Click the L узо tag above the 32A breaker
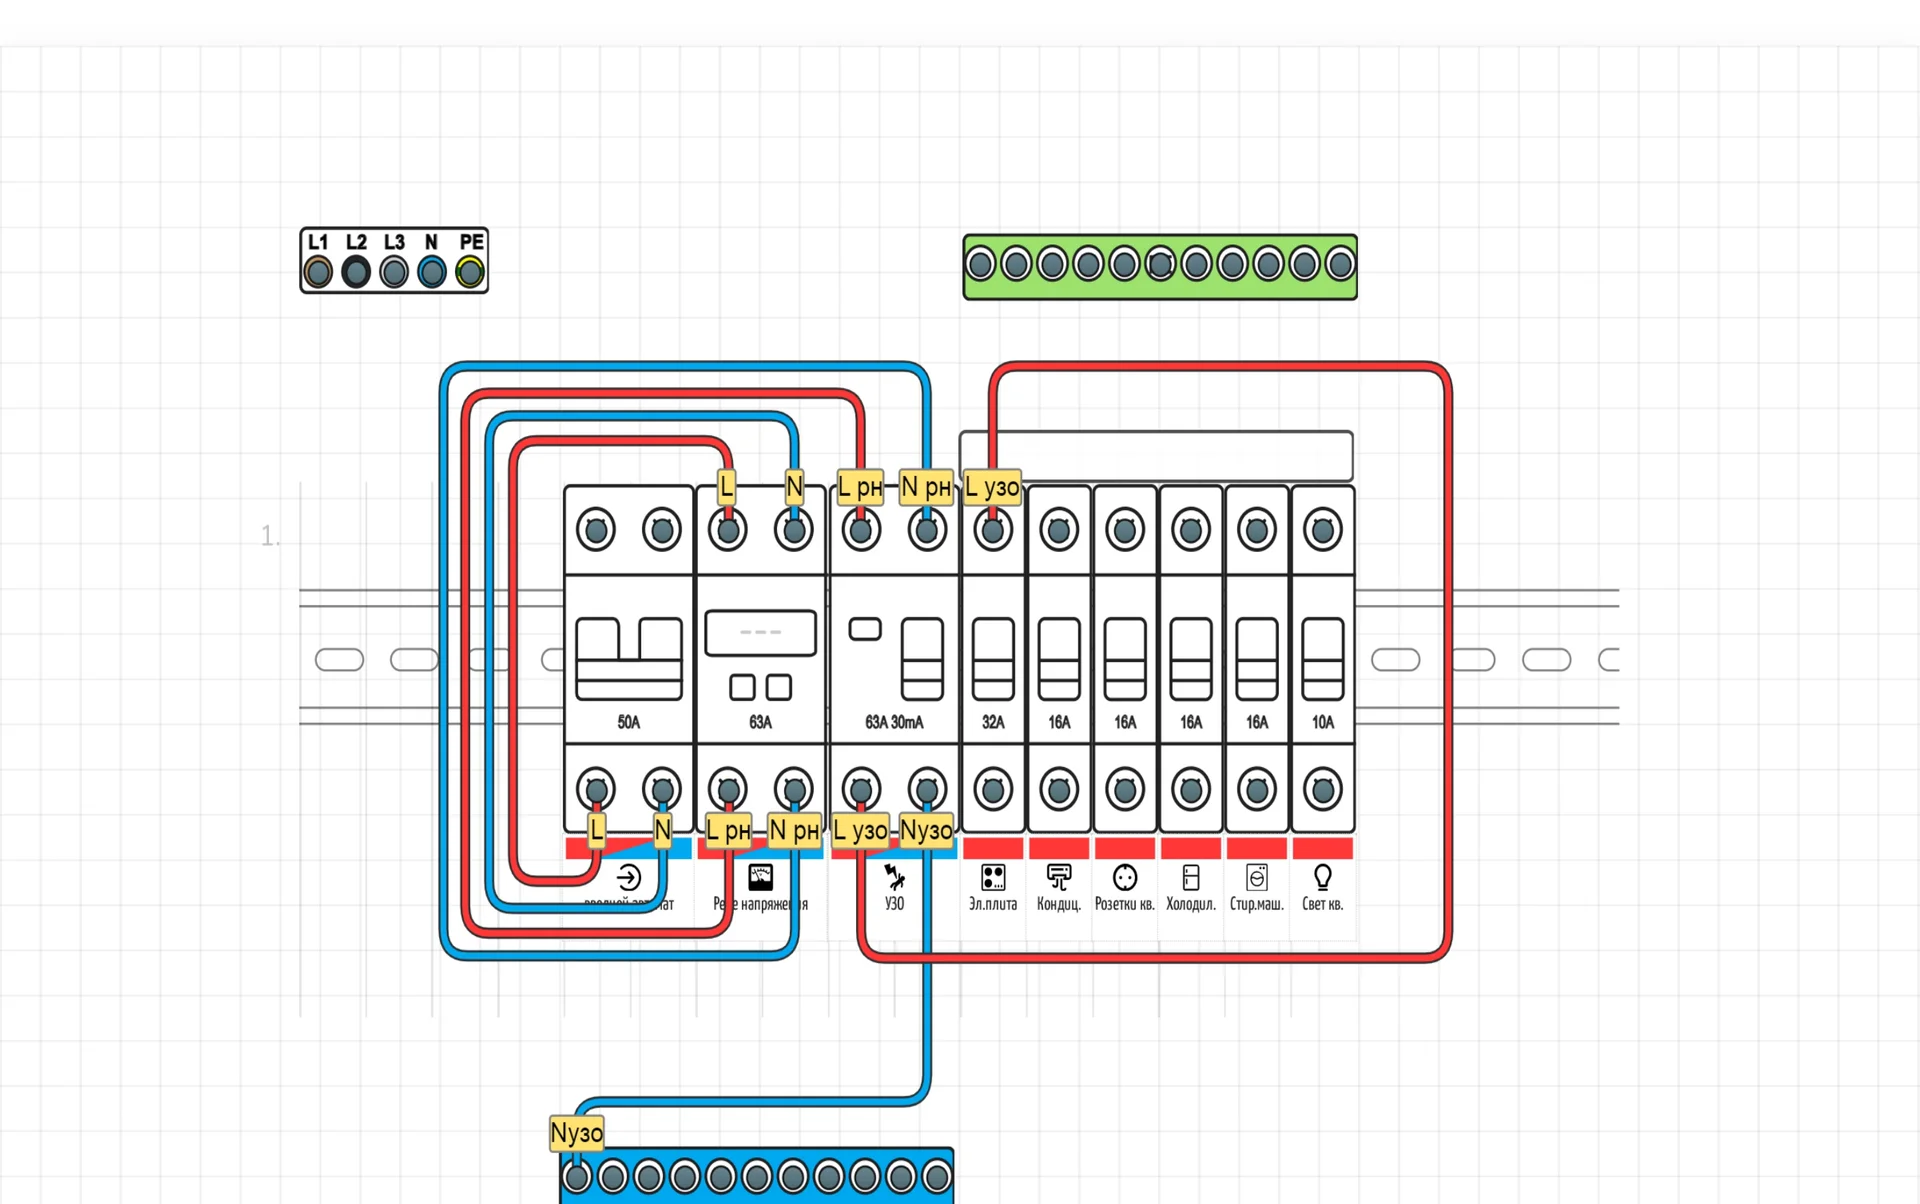The image size is (1920, 1204). coord(992,487)
